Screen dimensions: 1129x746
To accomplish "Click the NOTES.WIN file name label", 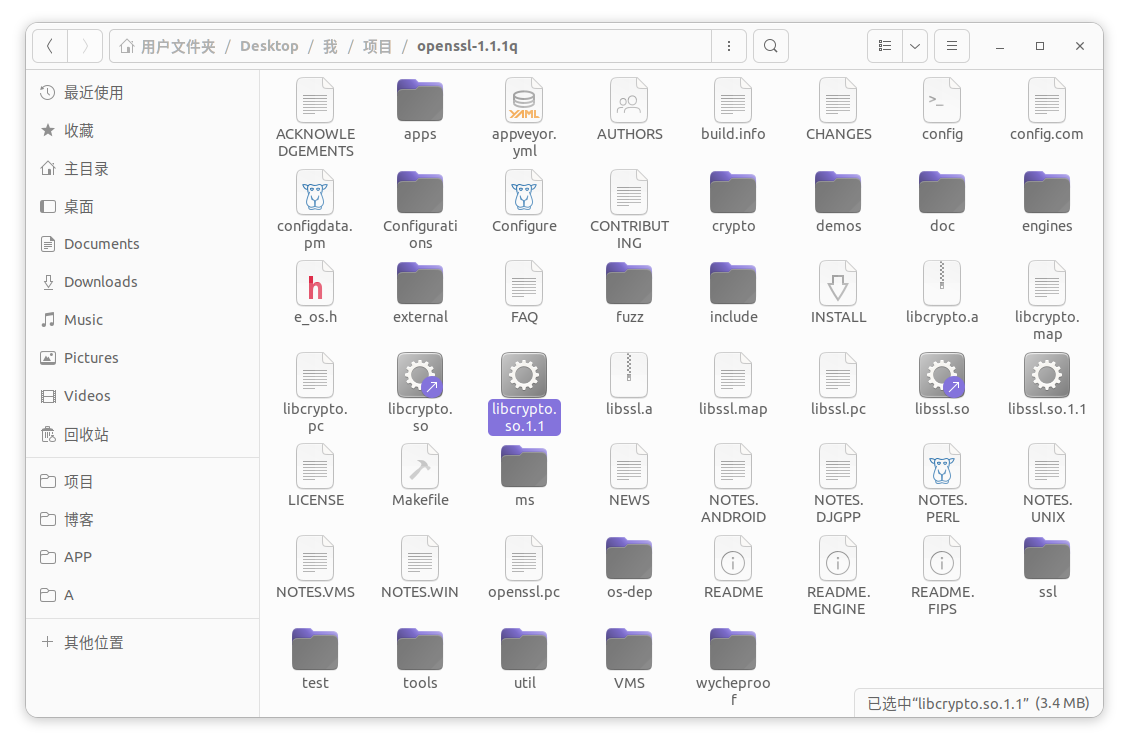I will pos(420,592).
